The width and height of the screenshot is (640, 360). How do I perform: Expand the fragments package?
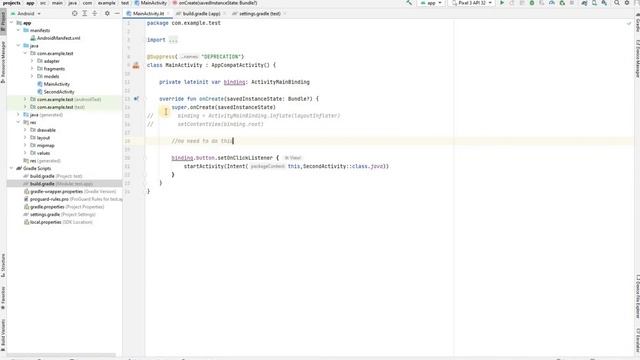(x=32, y=69)
